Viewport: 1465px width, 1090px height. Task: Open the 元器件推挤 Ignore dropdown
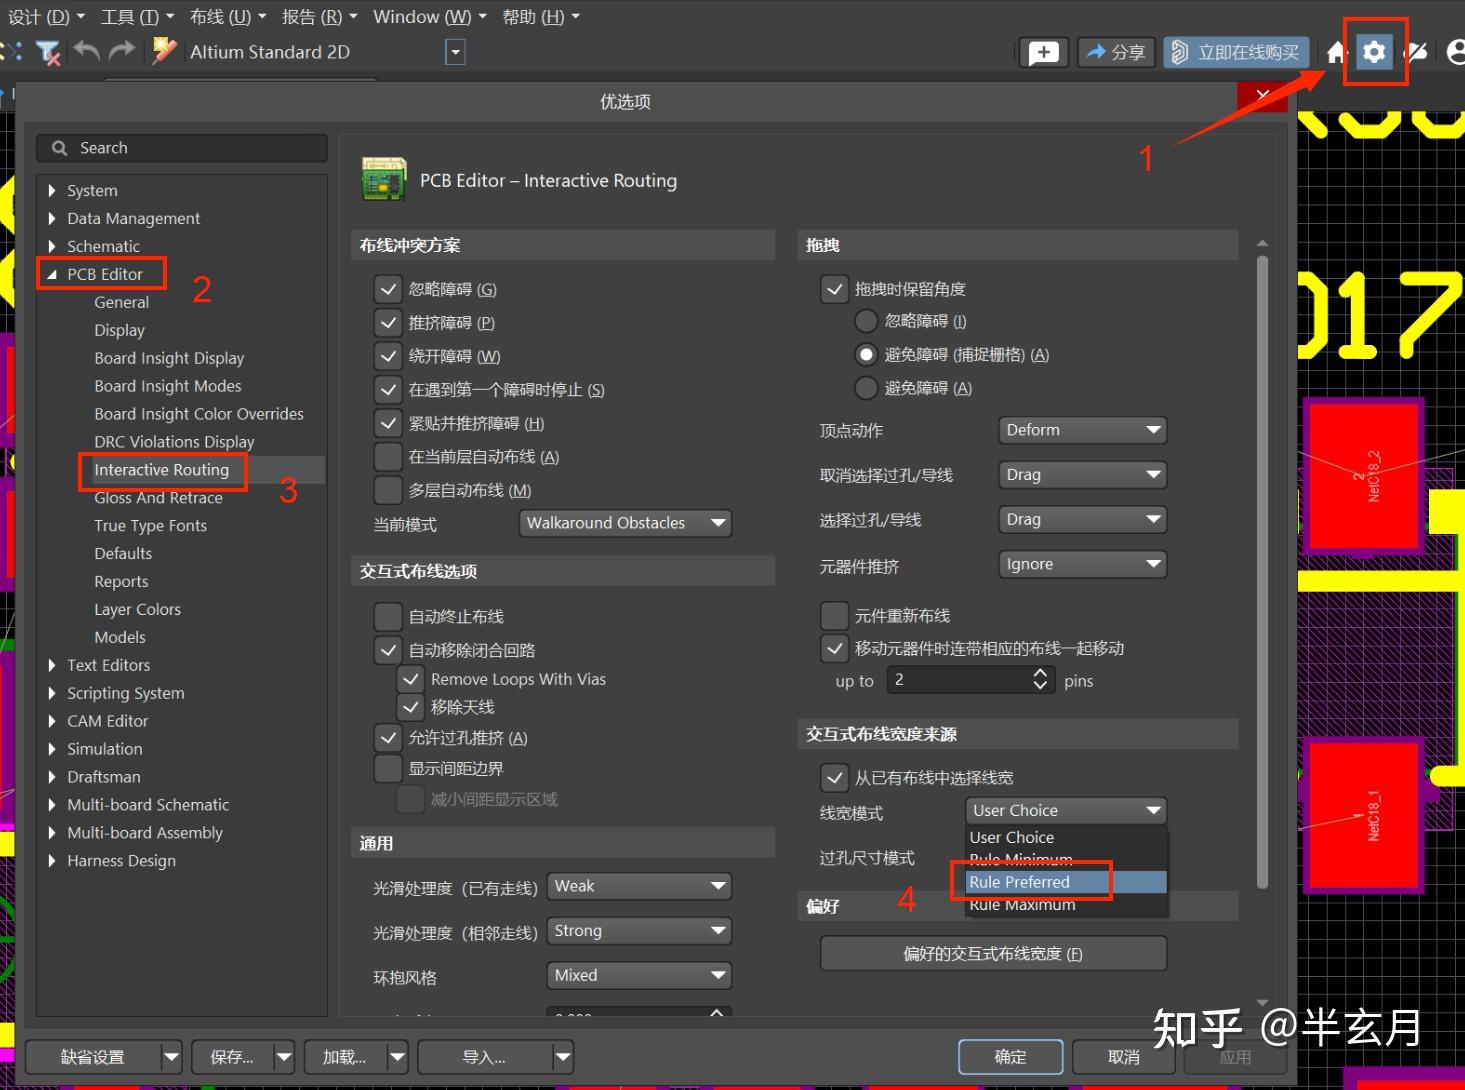coord(1082,564)
